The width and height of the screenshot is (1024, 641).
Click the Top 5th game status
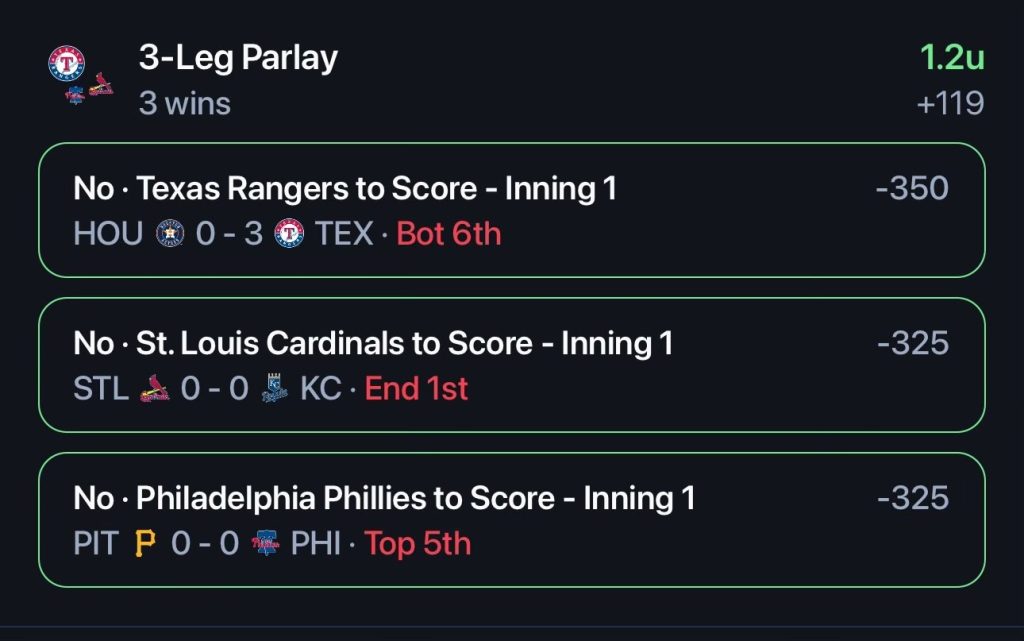pos(418,544)
